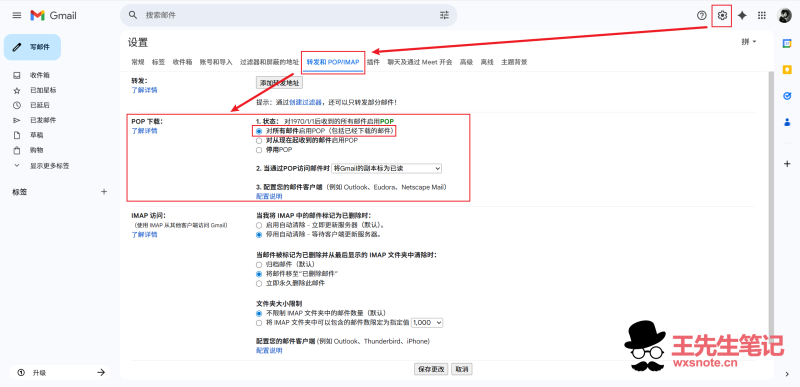Image resolution: width=800 pixels, height=387 pixels.
Task: Switch to 过滤器和屏蔽的地址 tab
Action: pyautogui.click(x=269, y=62)
